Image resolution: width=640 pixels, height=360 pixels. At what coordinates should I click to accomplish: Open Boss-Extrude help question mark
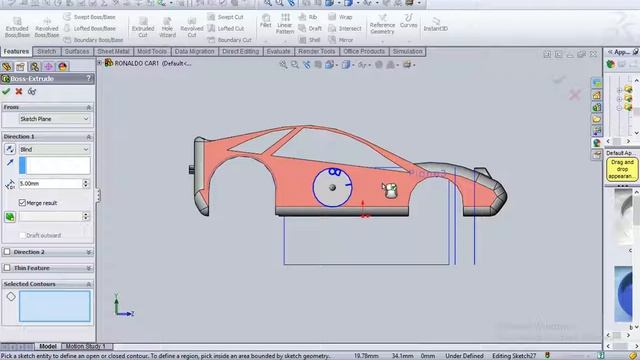[x=89, y=78]
